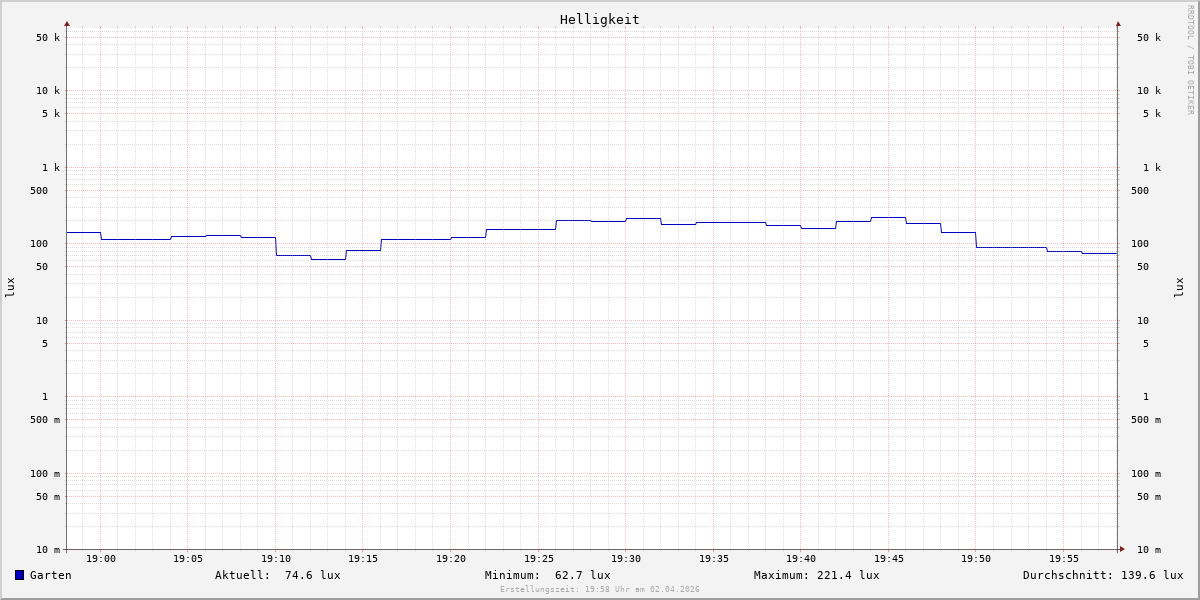
Task: Click the RRDTOOL / TOBI OETIKER watermark
Action: click(1190, 60)
